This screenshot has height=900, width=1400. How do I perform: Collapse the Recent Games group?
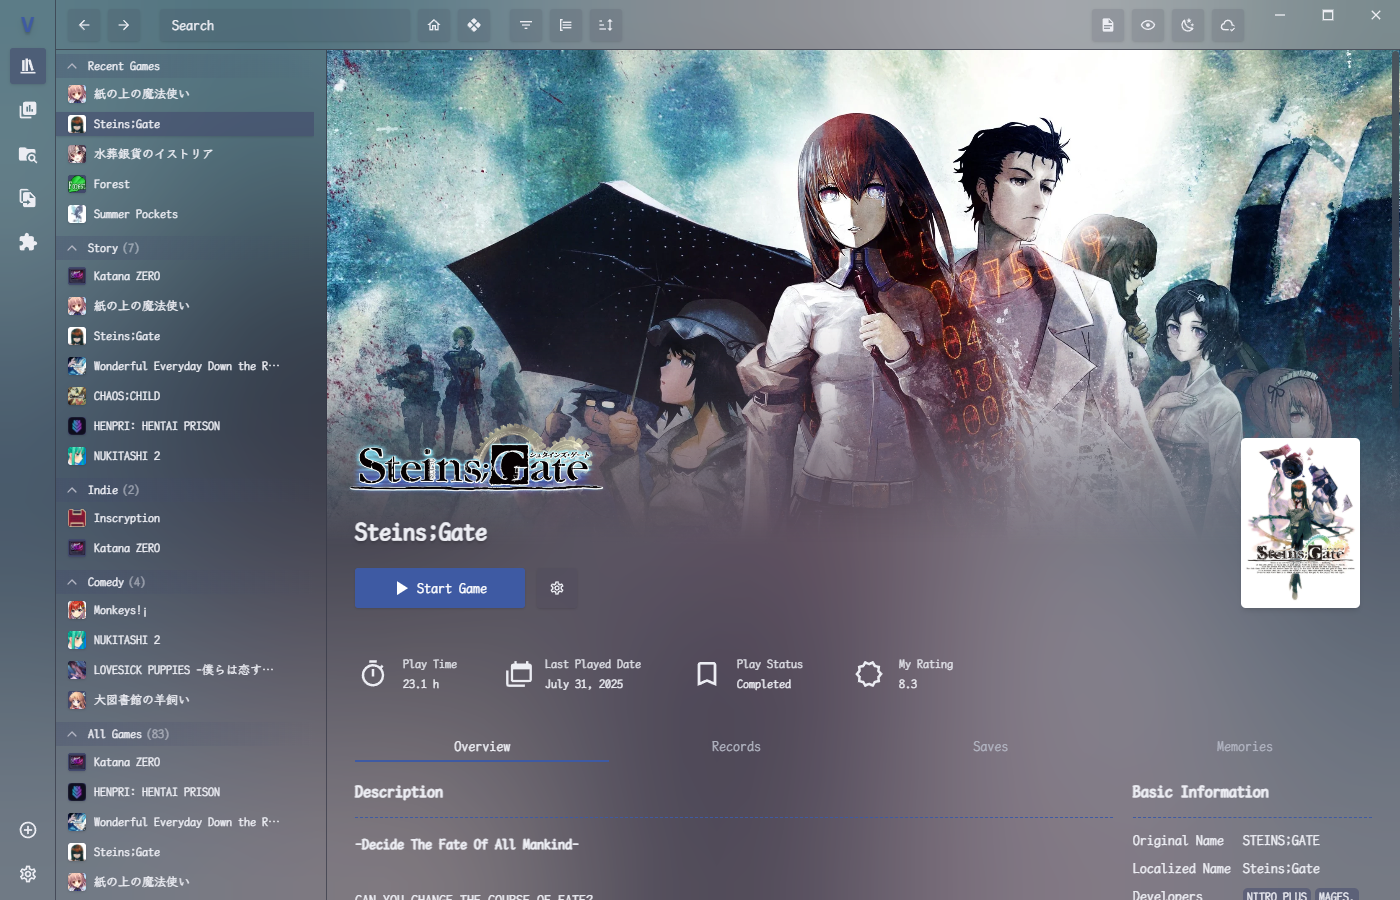coord(72,66)
